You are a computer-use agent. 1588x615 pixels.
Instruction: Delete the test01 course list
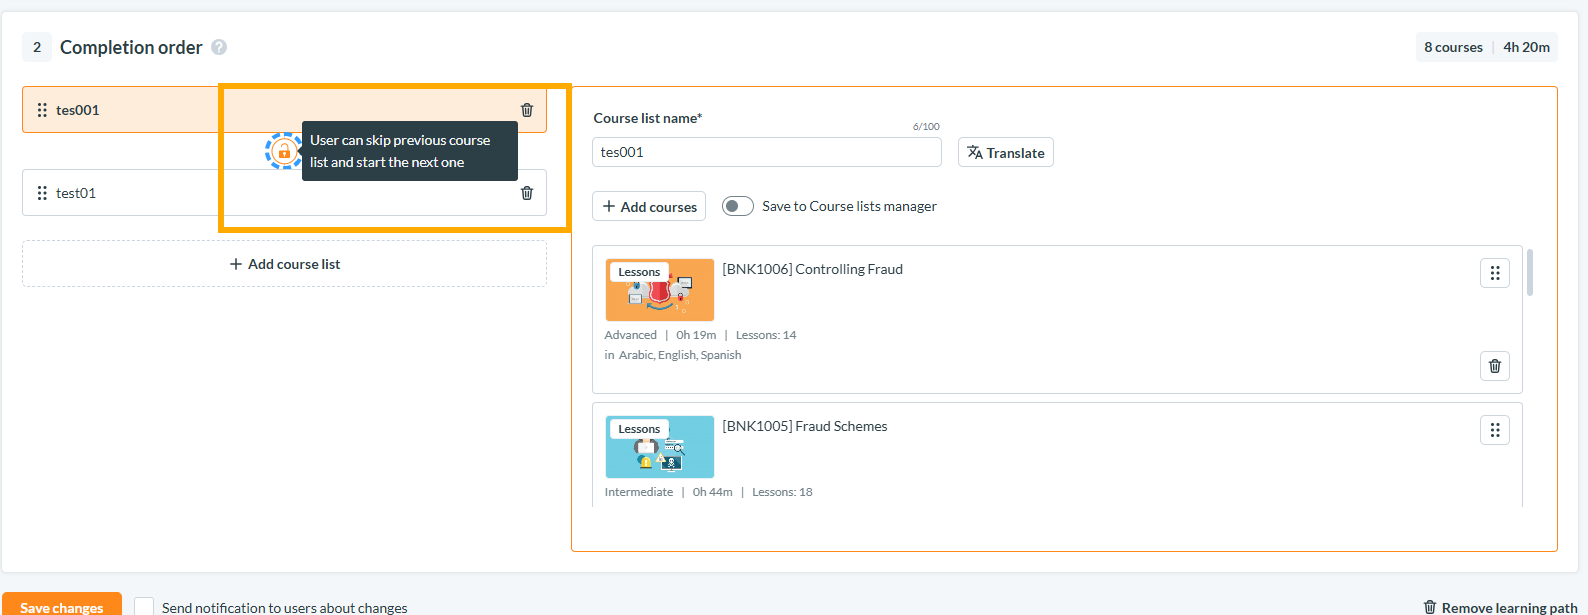[527, 193]
